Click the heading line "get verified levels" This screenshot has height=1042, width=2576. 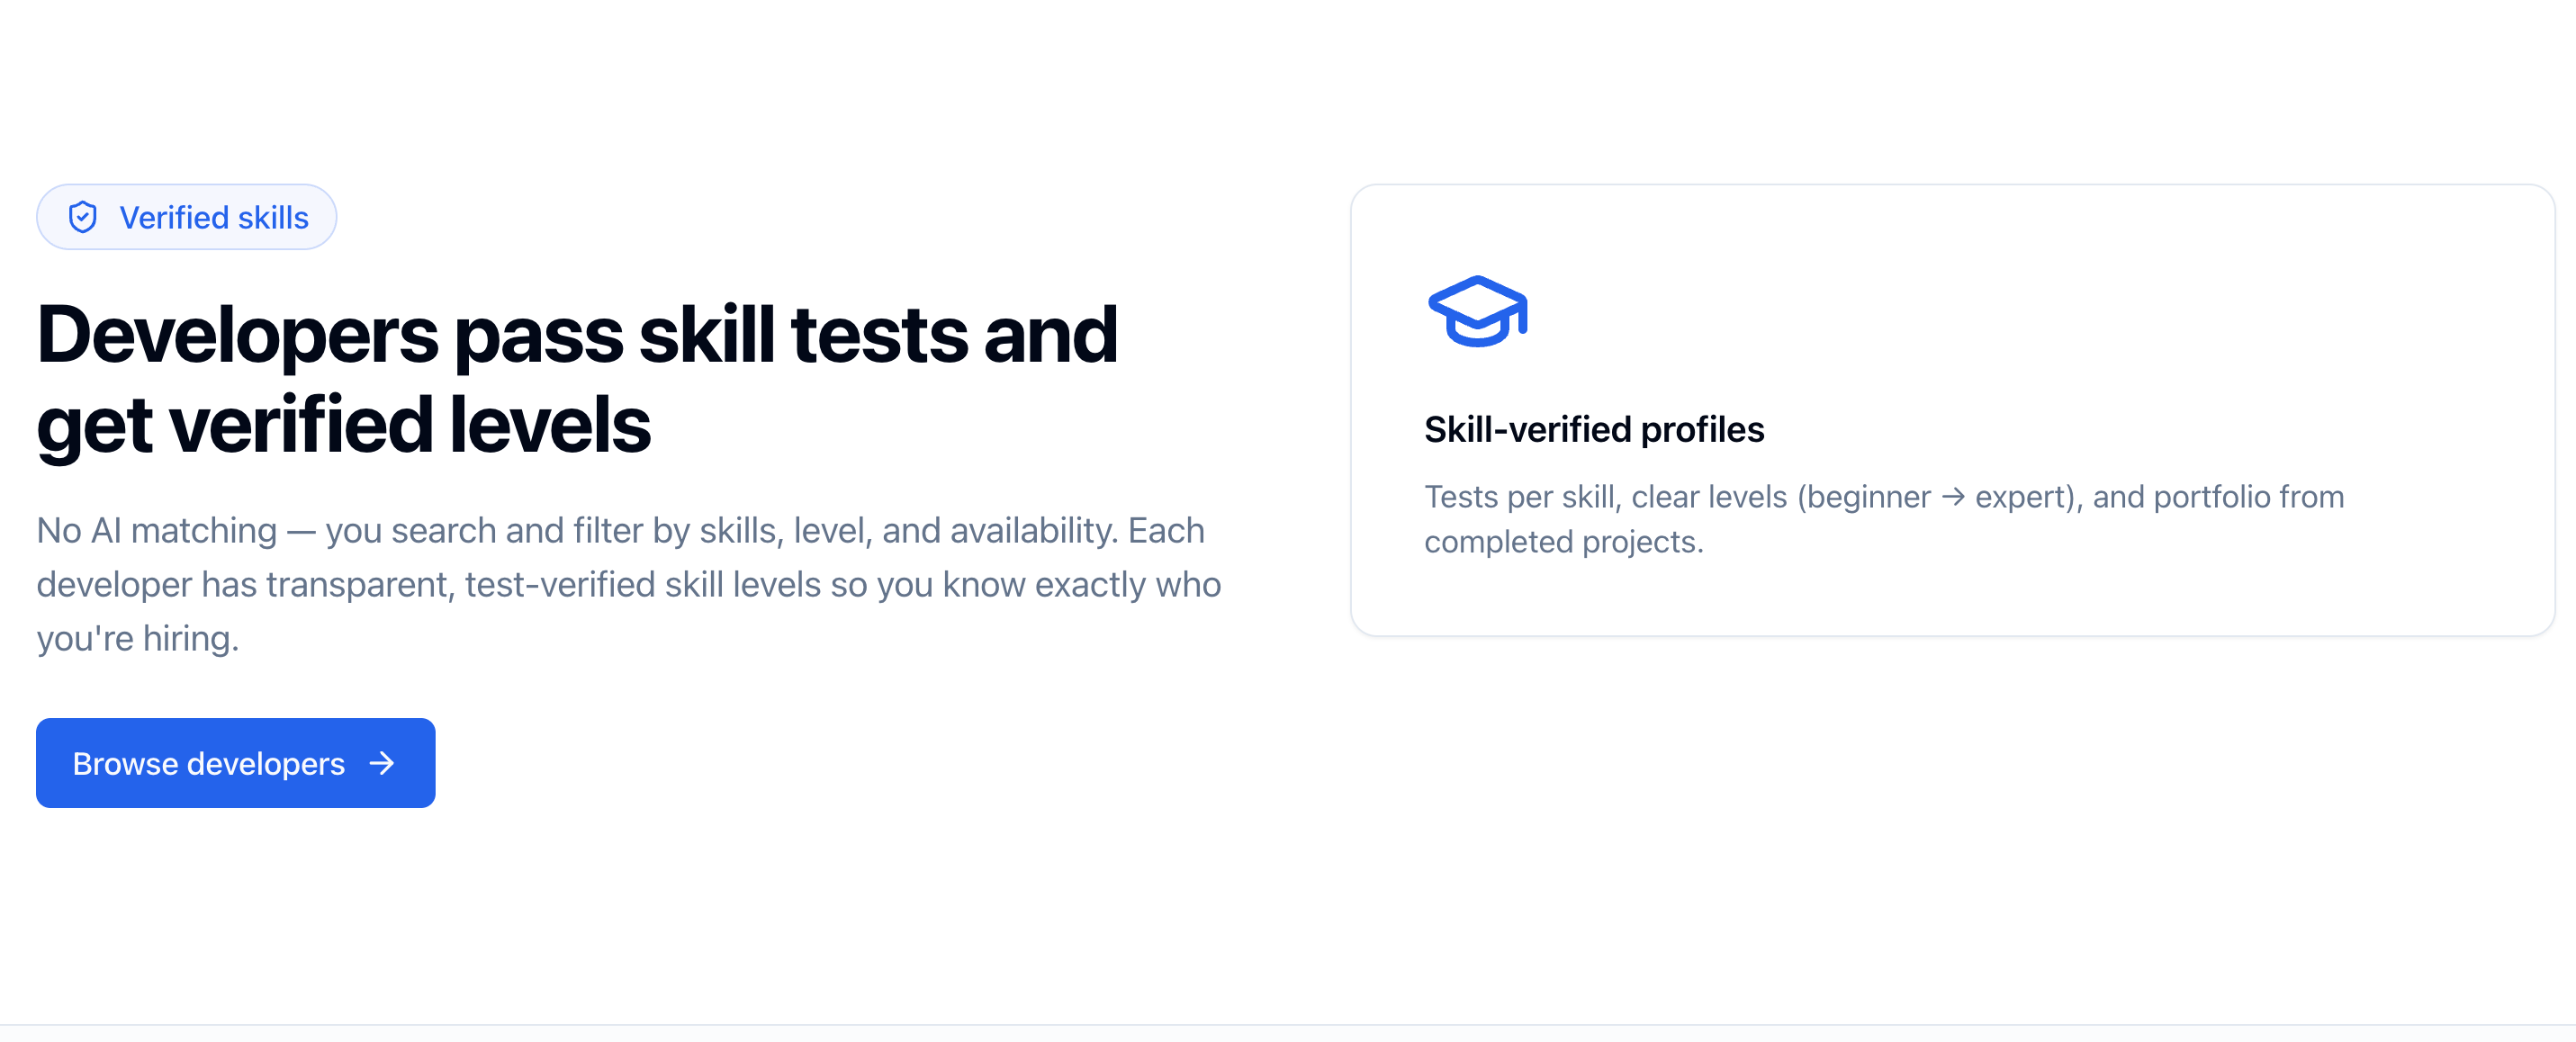(x=343, y=424)
